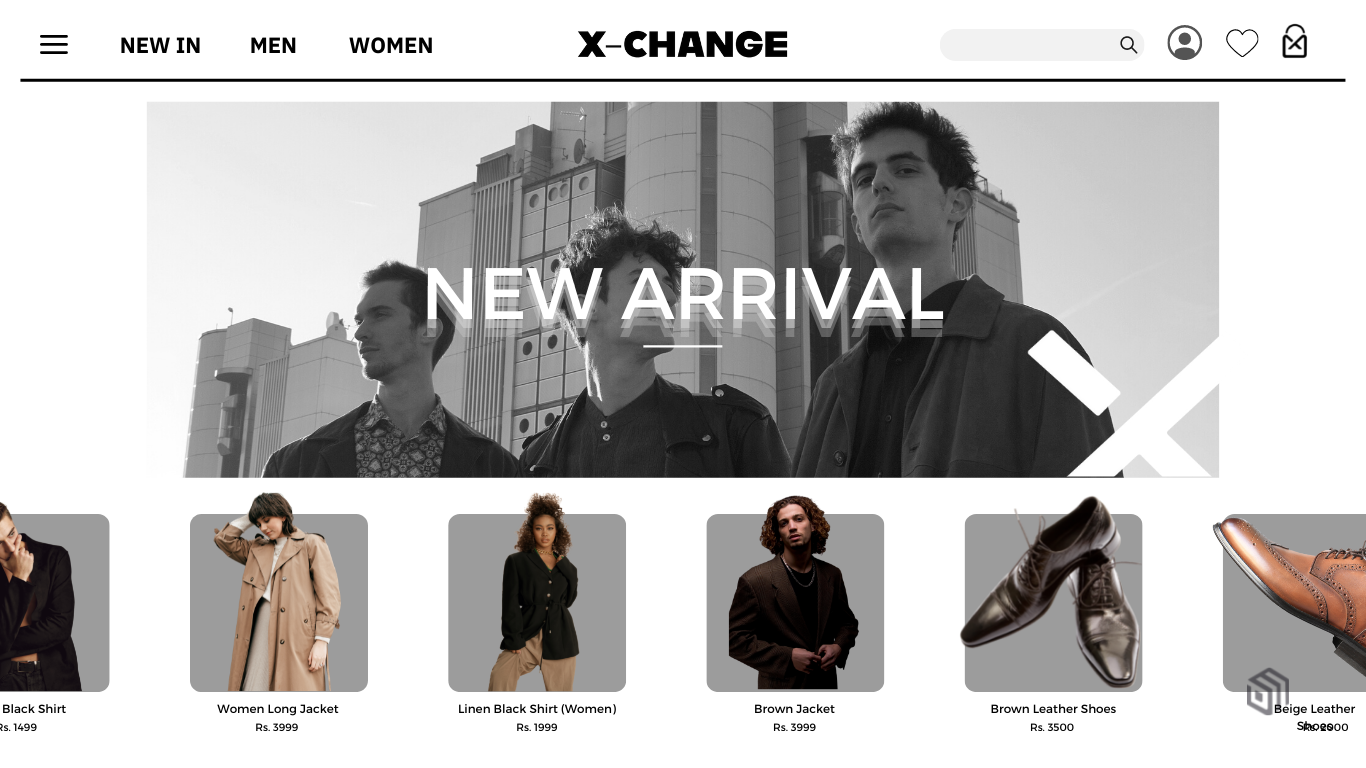Click the NEW ARRIVAL banner image
Screen dimensions: 1366x768
click(x=683, y=290)
